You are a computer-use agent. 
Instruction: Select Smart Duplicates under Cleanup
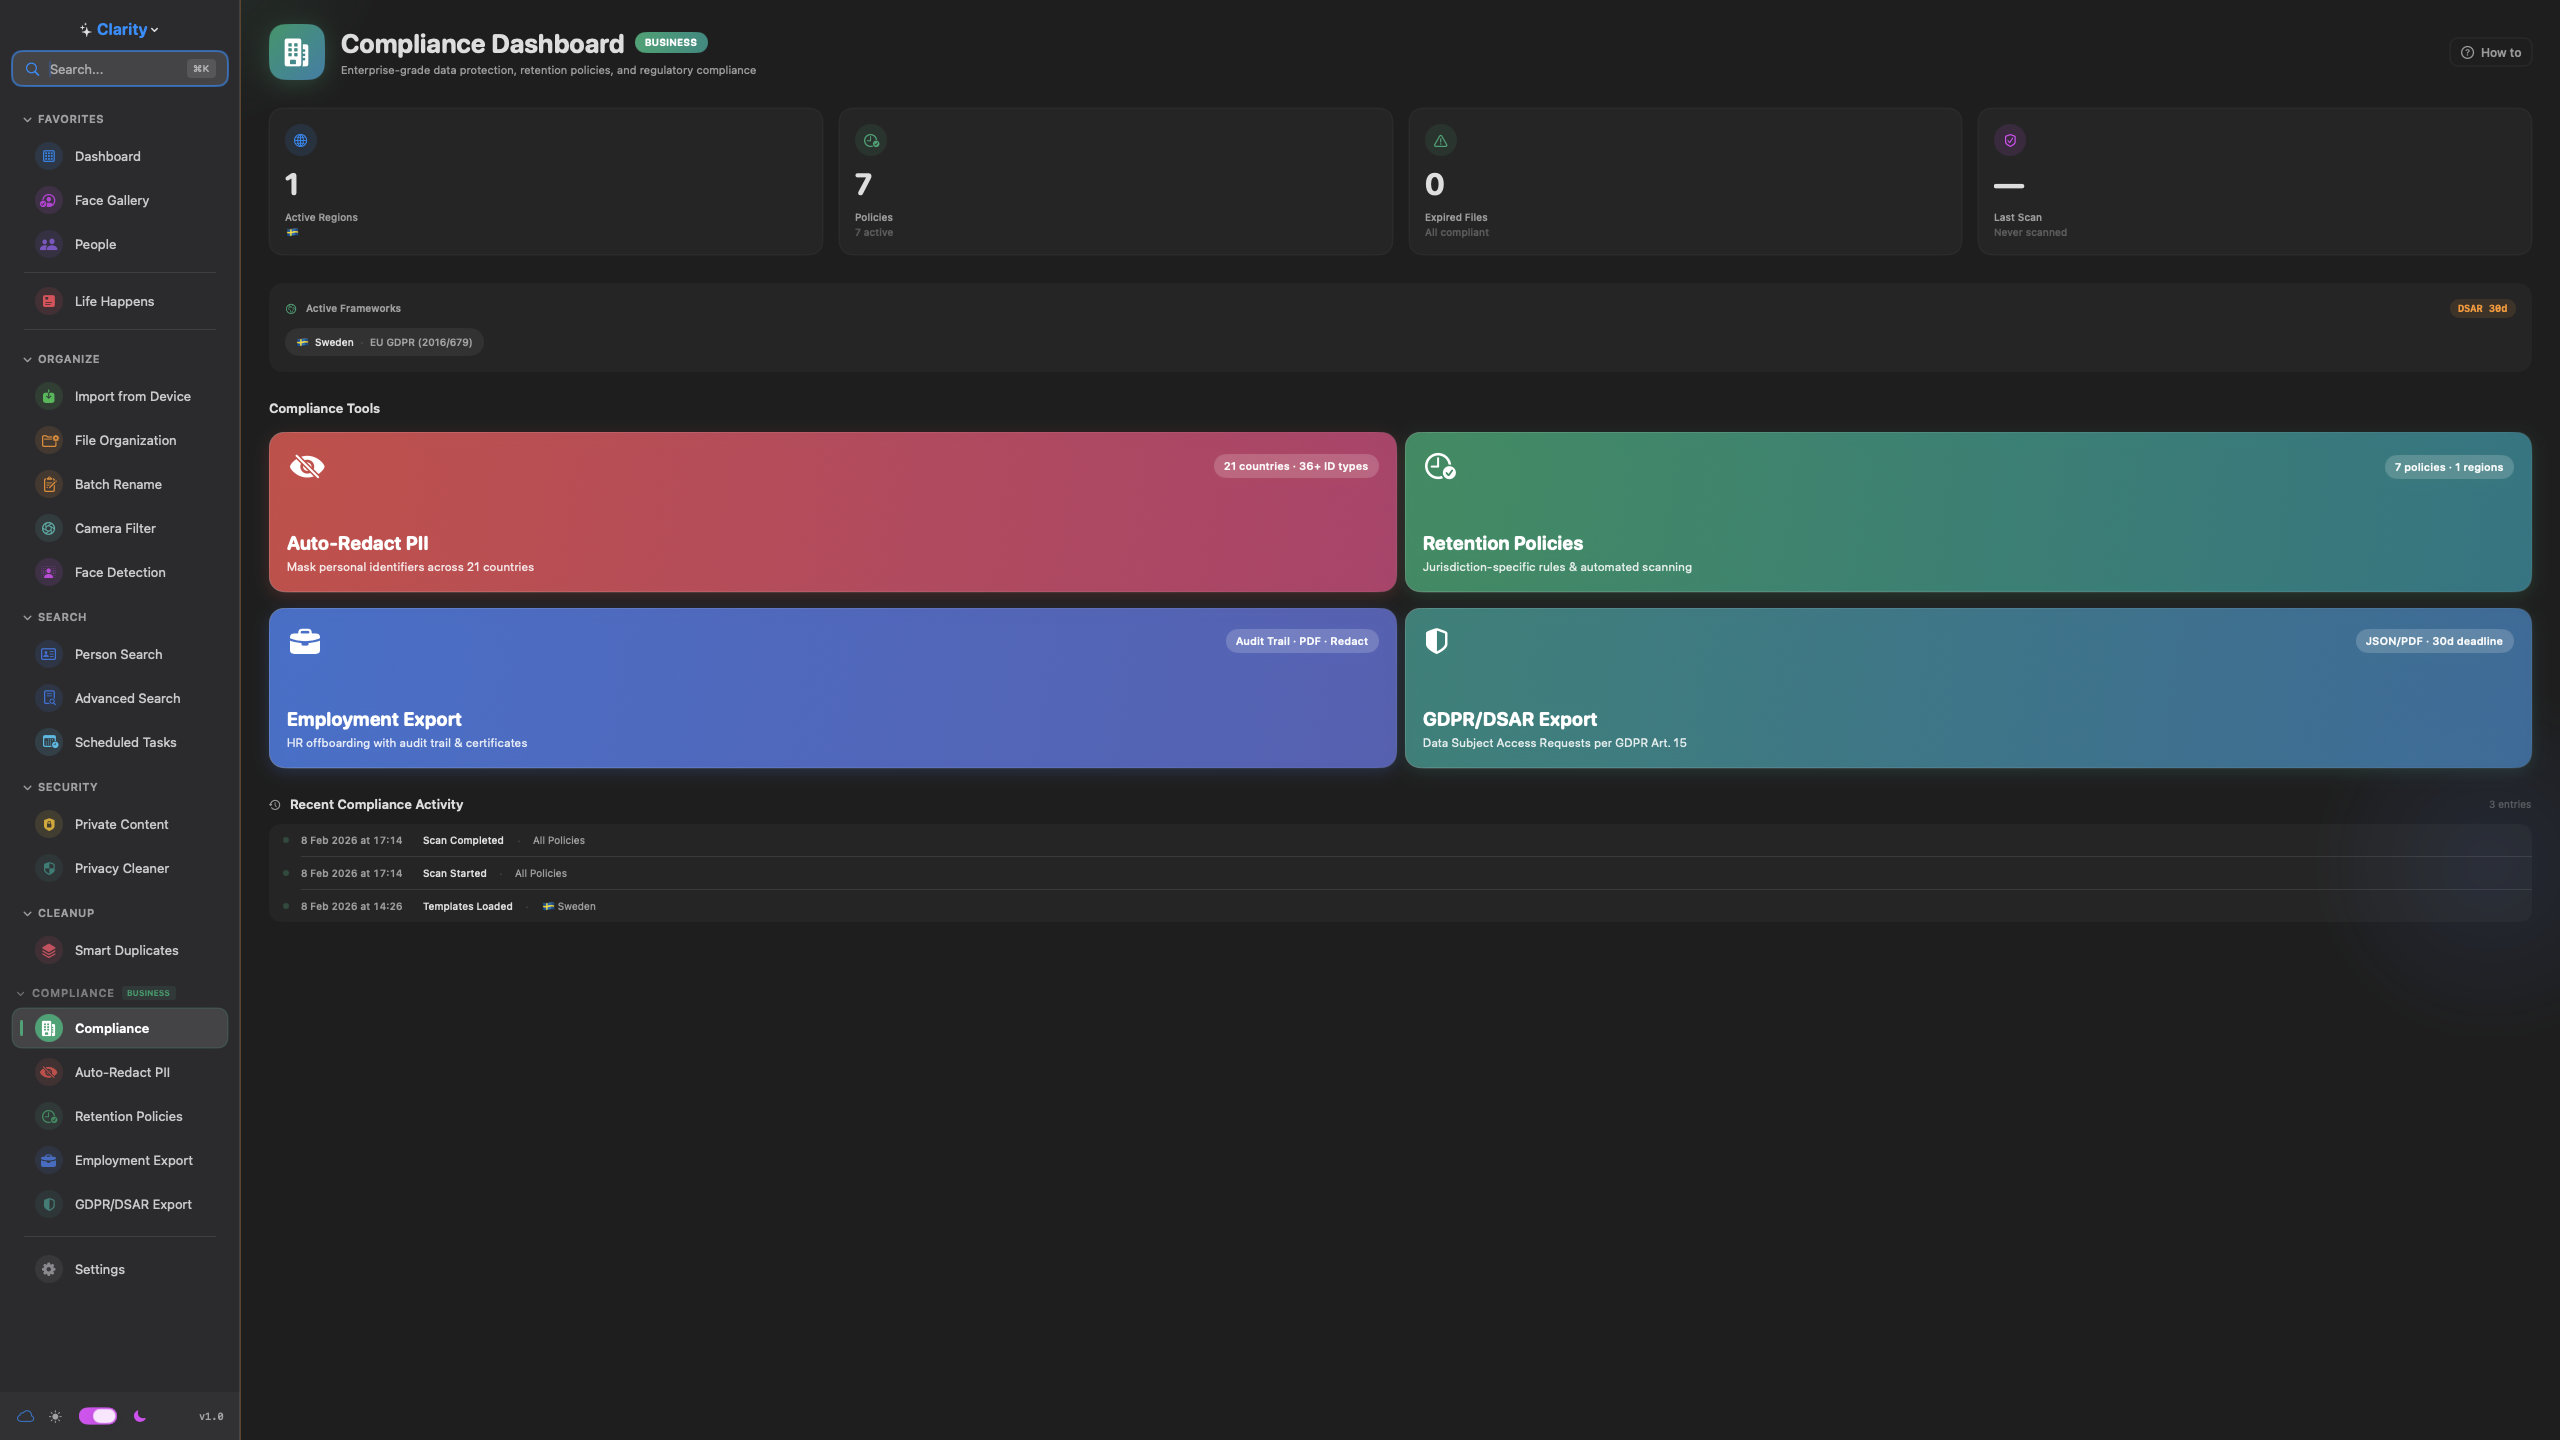point(126,949)
